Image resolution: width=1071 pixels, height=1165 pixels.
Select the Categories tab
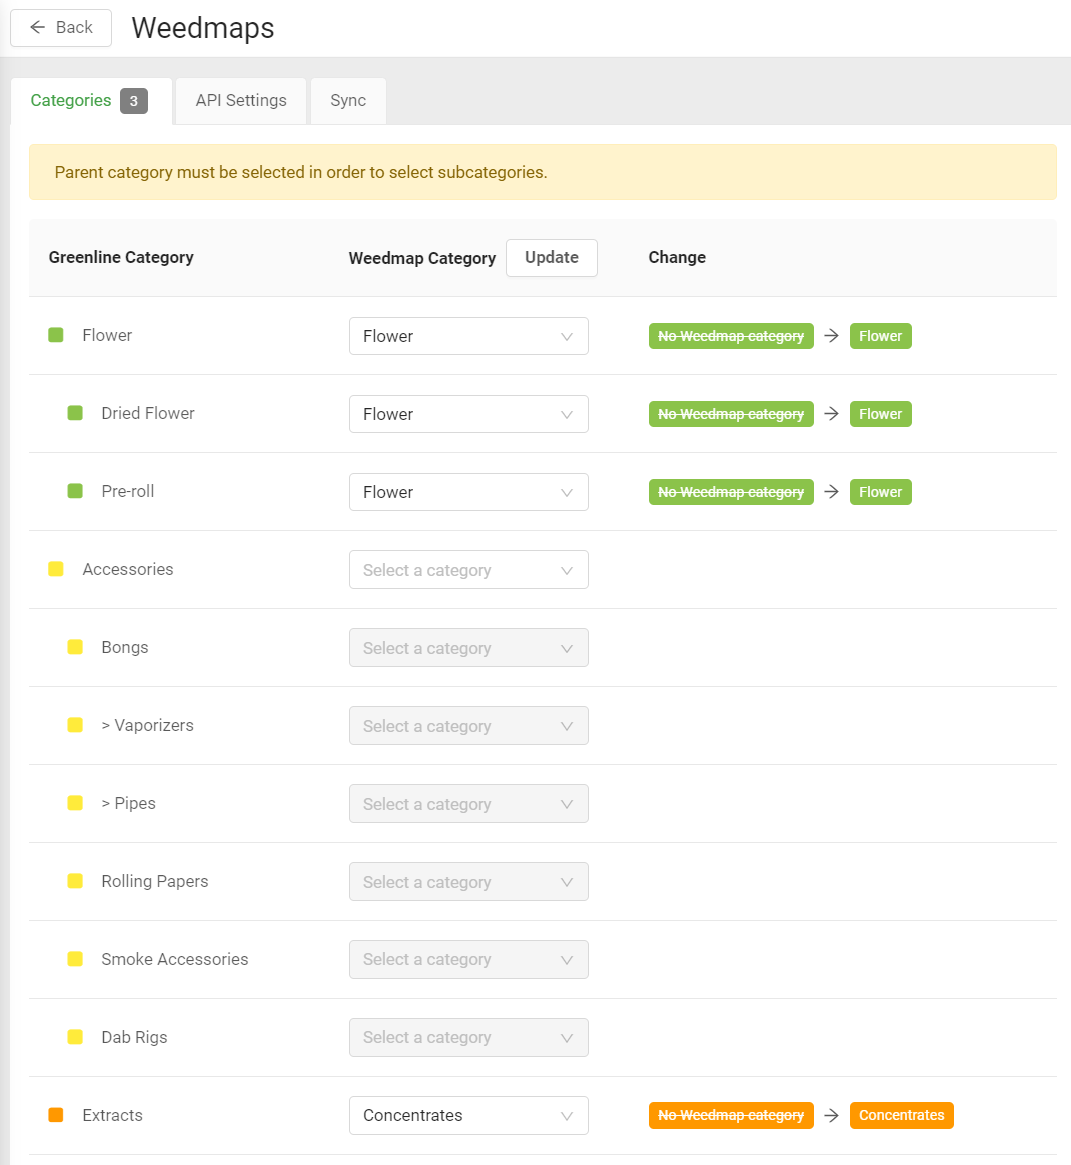[x=71, y=101]
